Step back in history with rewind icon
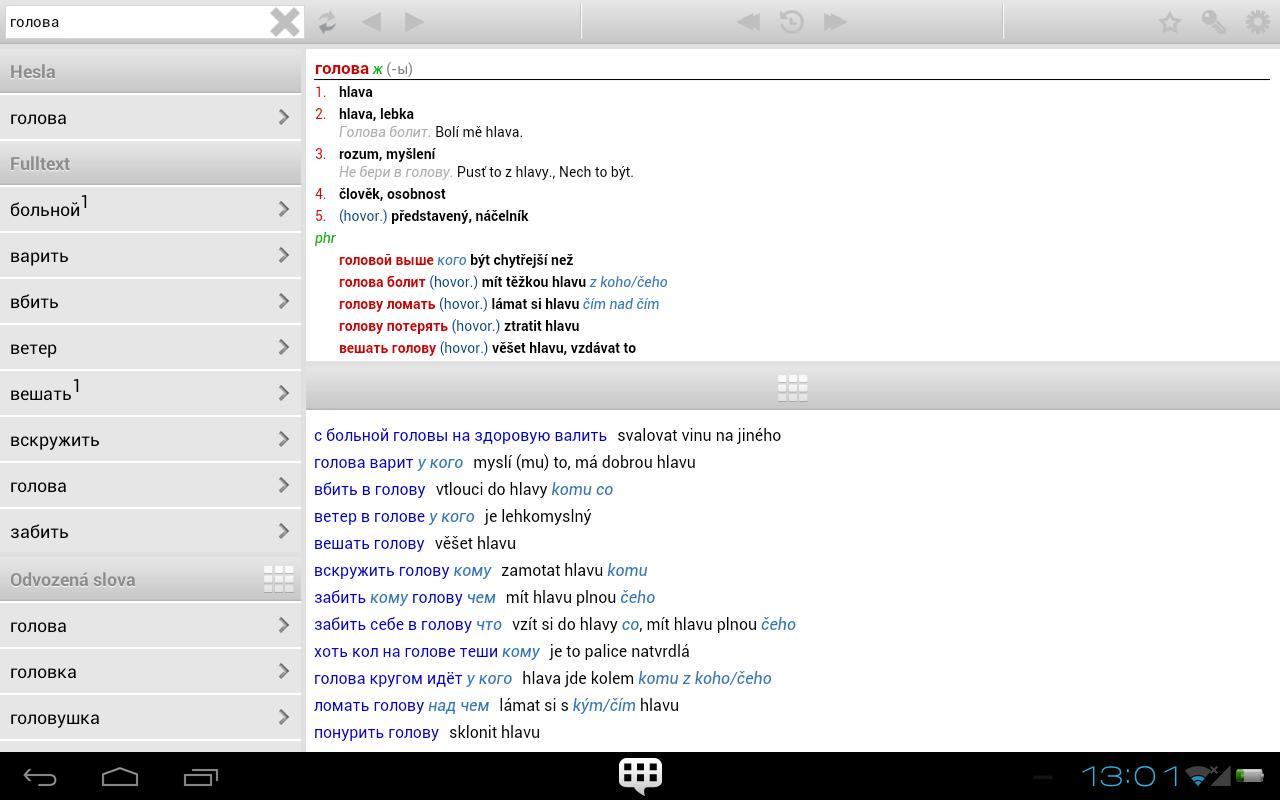Viewport: 1280px width, 800px height. tap(748, 22)
